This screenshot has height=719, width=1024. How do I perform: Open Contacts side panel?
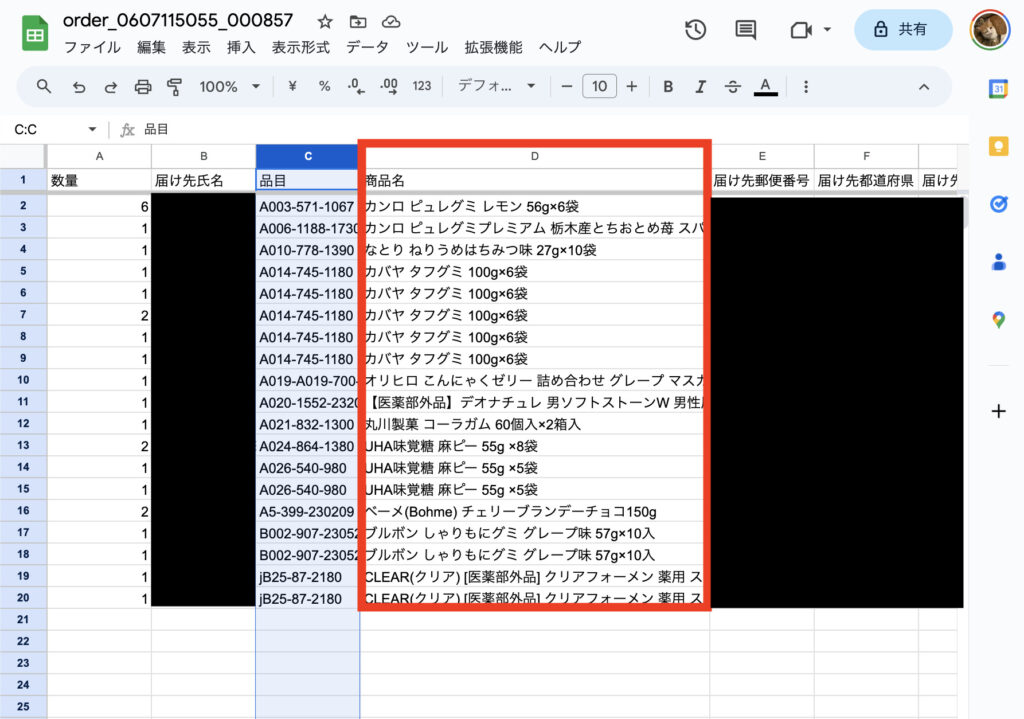tap(998, 262)
